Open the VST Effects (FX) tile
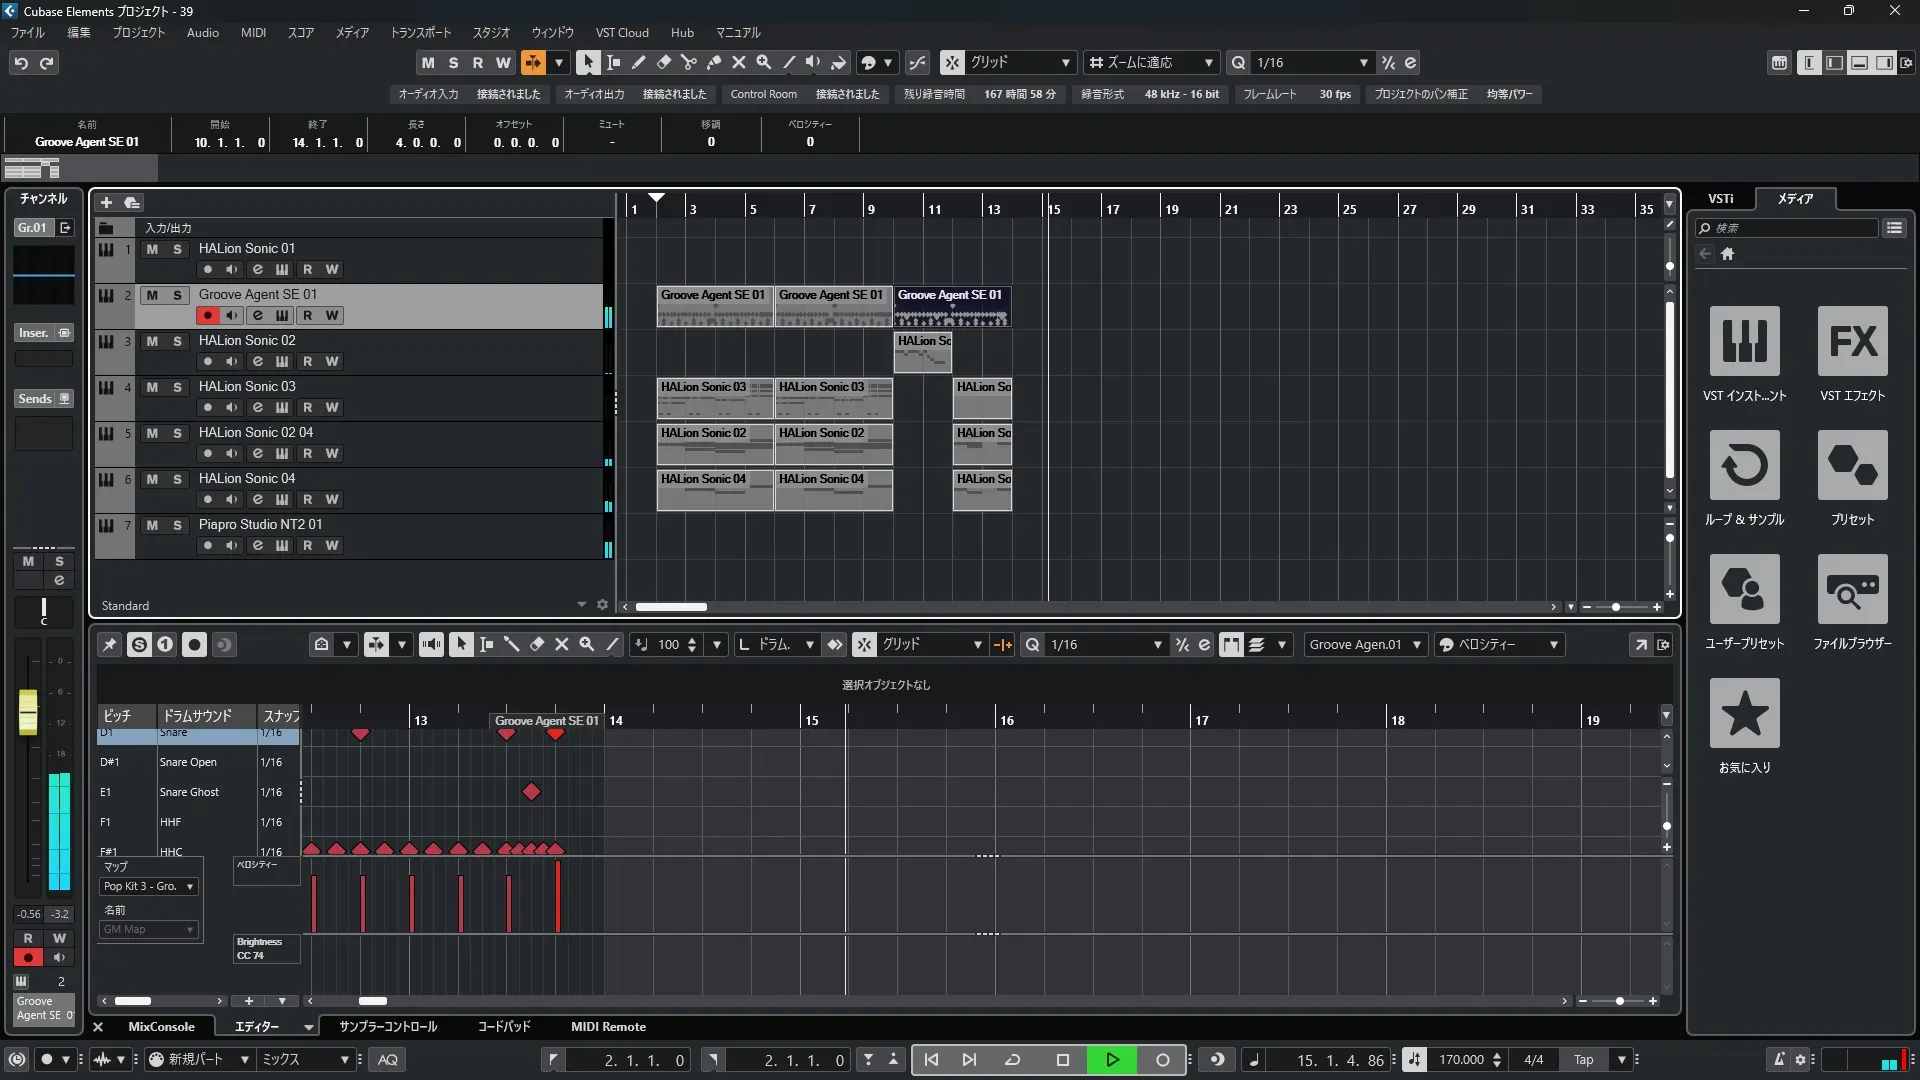 [1852, 342]
